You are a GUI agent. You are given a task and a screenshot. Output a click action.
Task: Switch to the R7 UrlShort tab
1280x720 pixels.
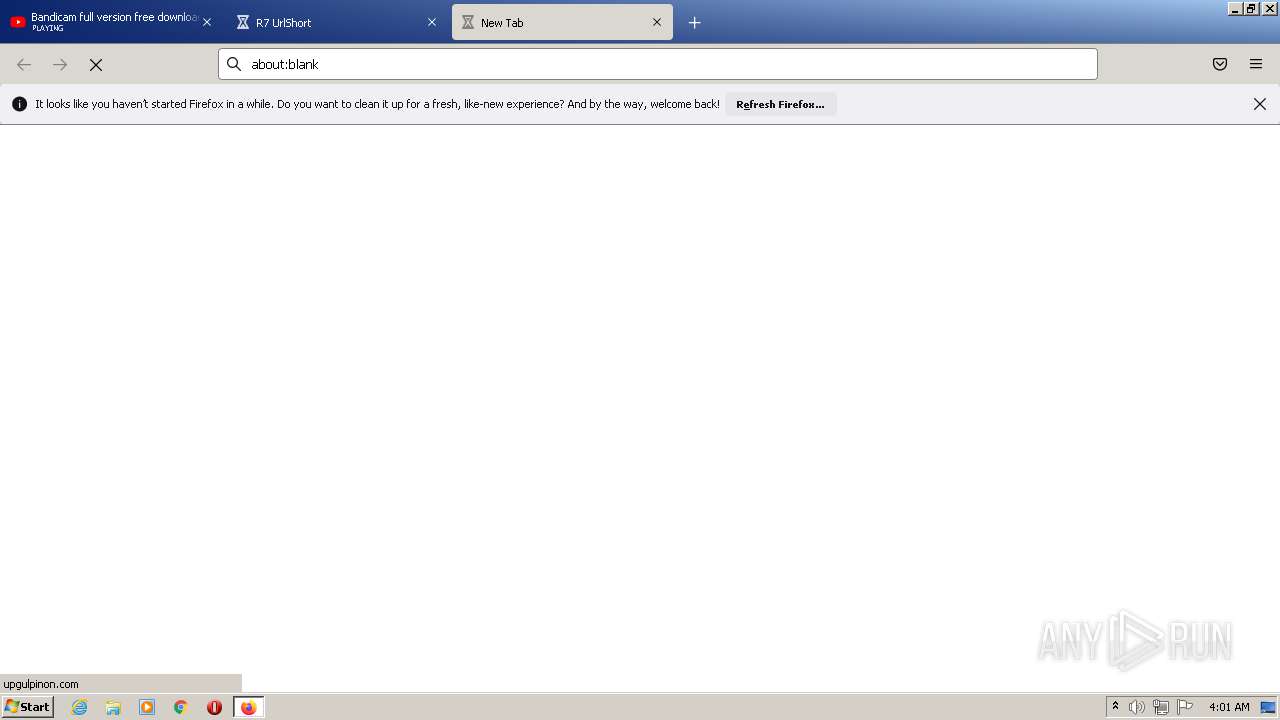[335, 22]
